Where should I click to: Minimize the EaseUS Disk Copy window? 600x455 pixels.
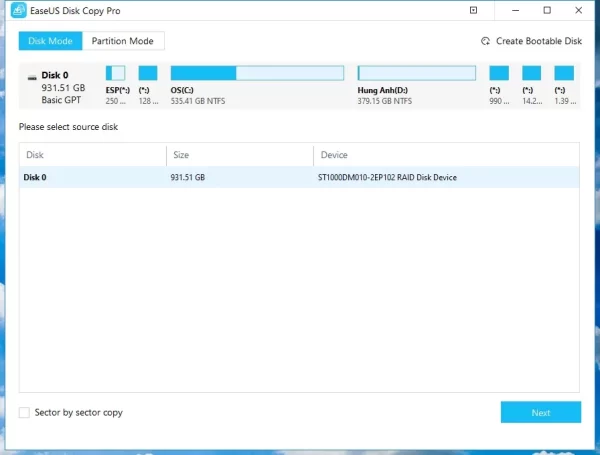515,10
